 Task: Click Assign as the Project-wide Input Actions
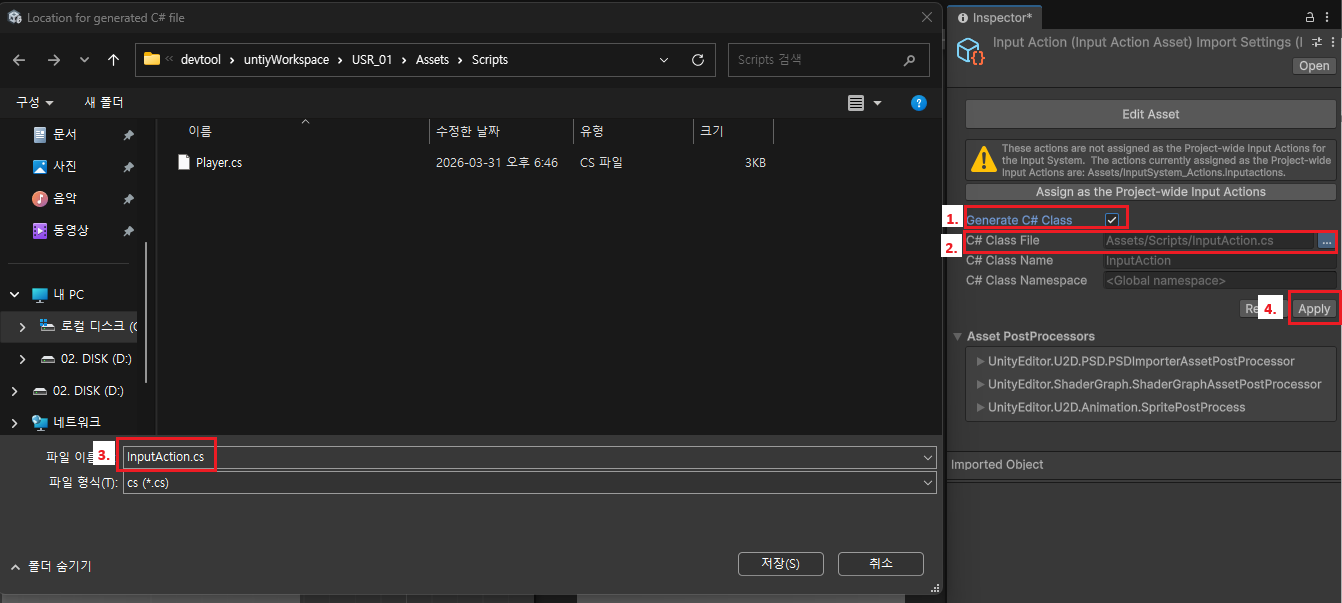(x=1150, y=192)
